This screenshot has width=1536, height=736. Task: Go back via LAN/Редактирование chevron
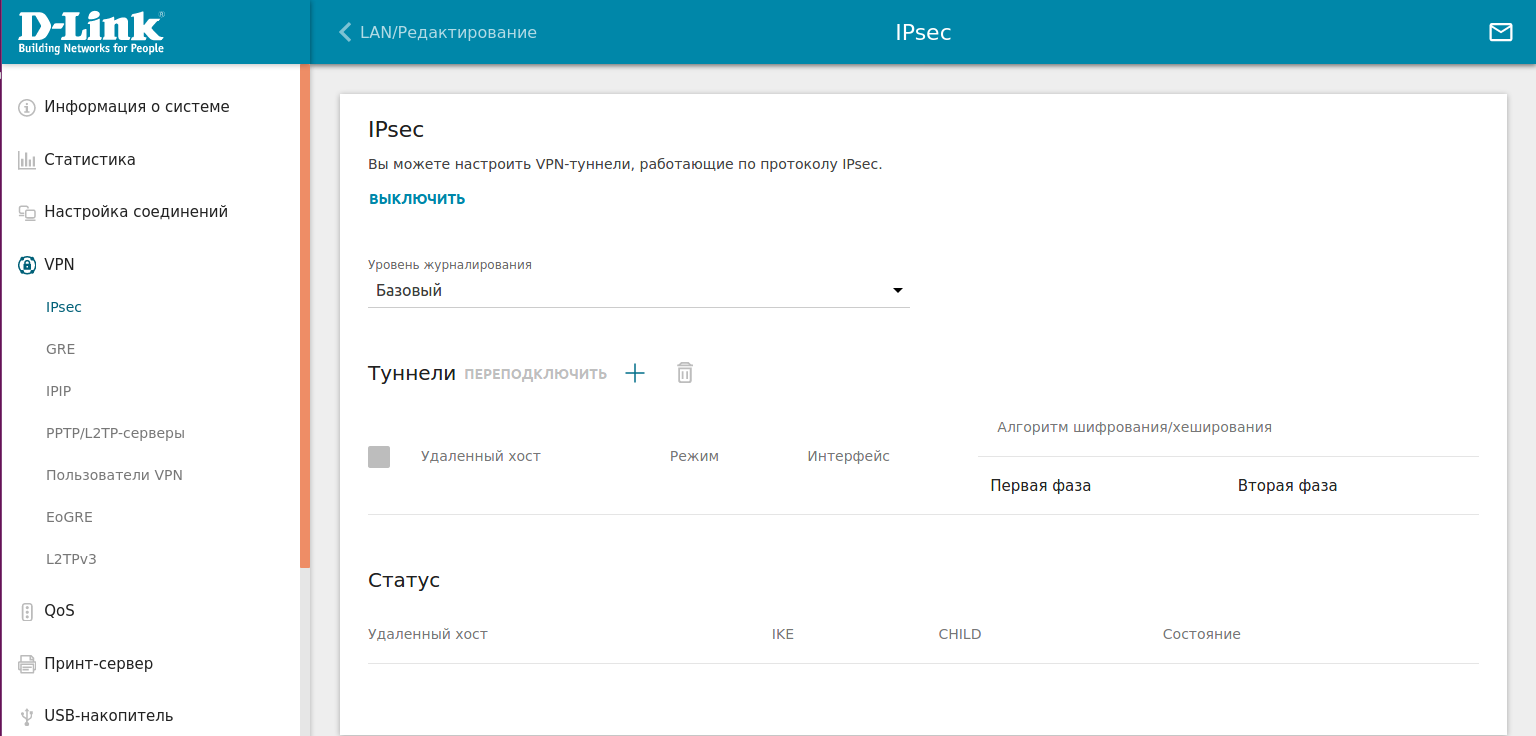346,32
